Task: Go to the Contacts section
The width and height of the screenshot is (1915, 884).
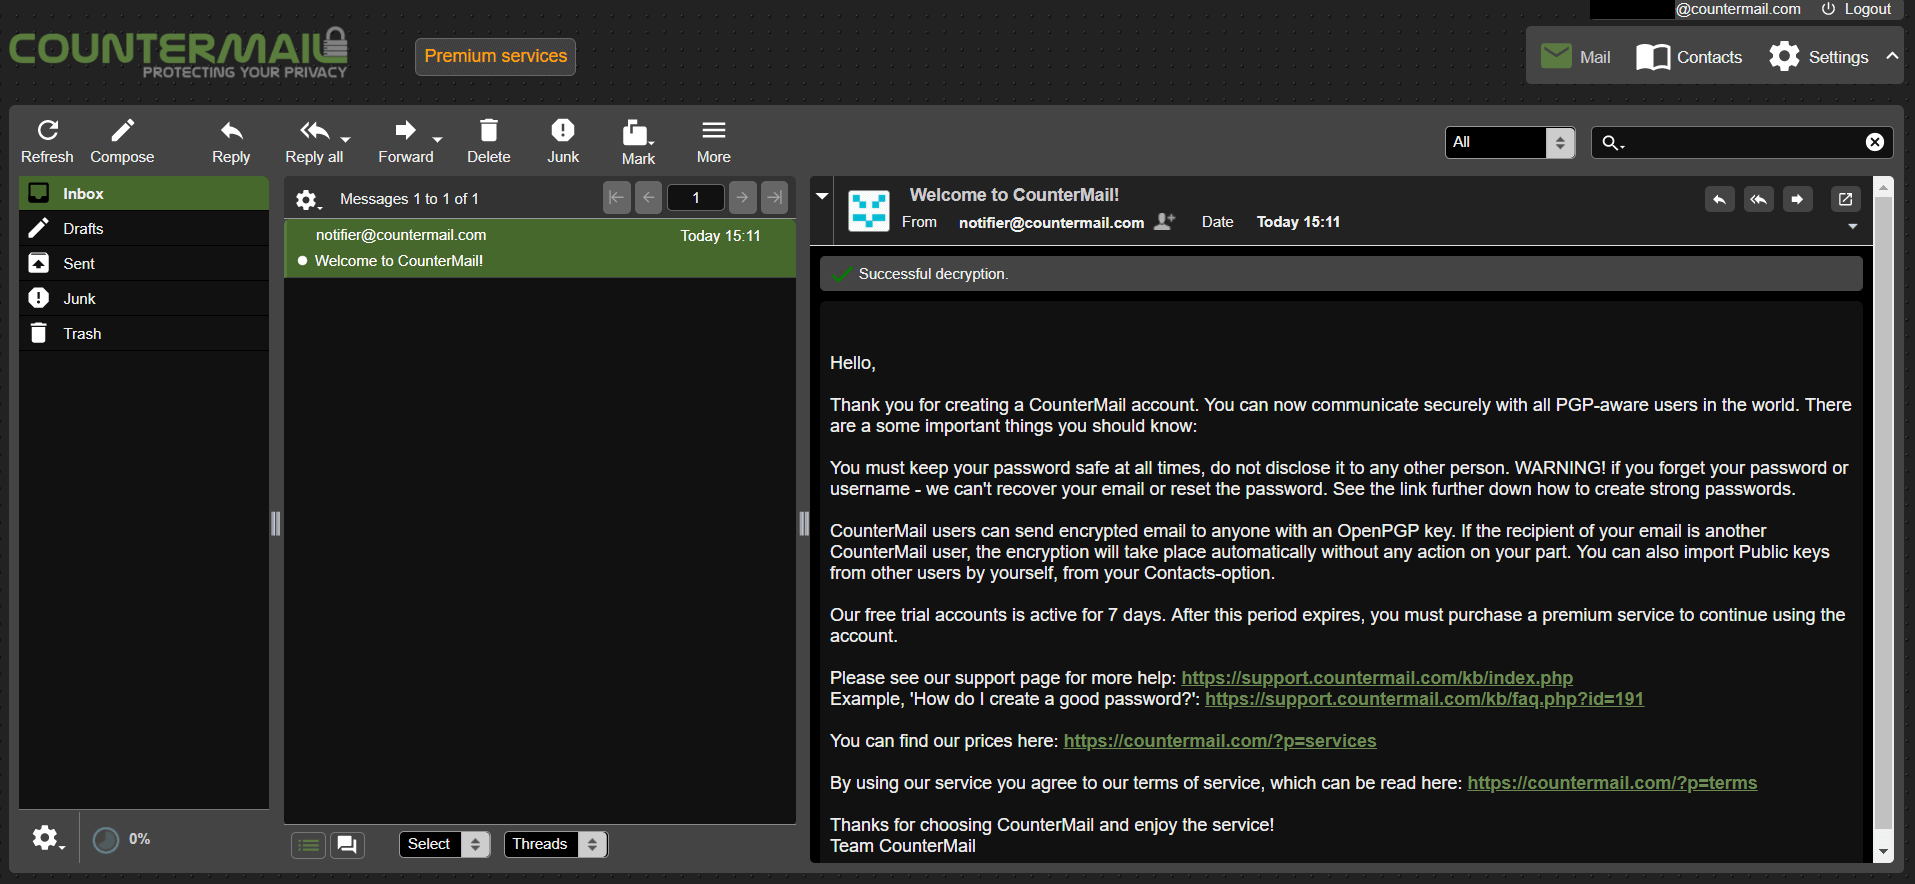Action: pyautogui.click(x=1689, y=57)
